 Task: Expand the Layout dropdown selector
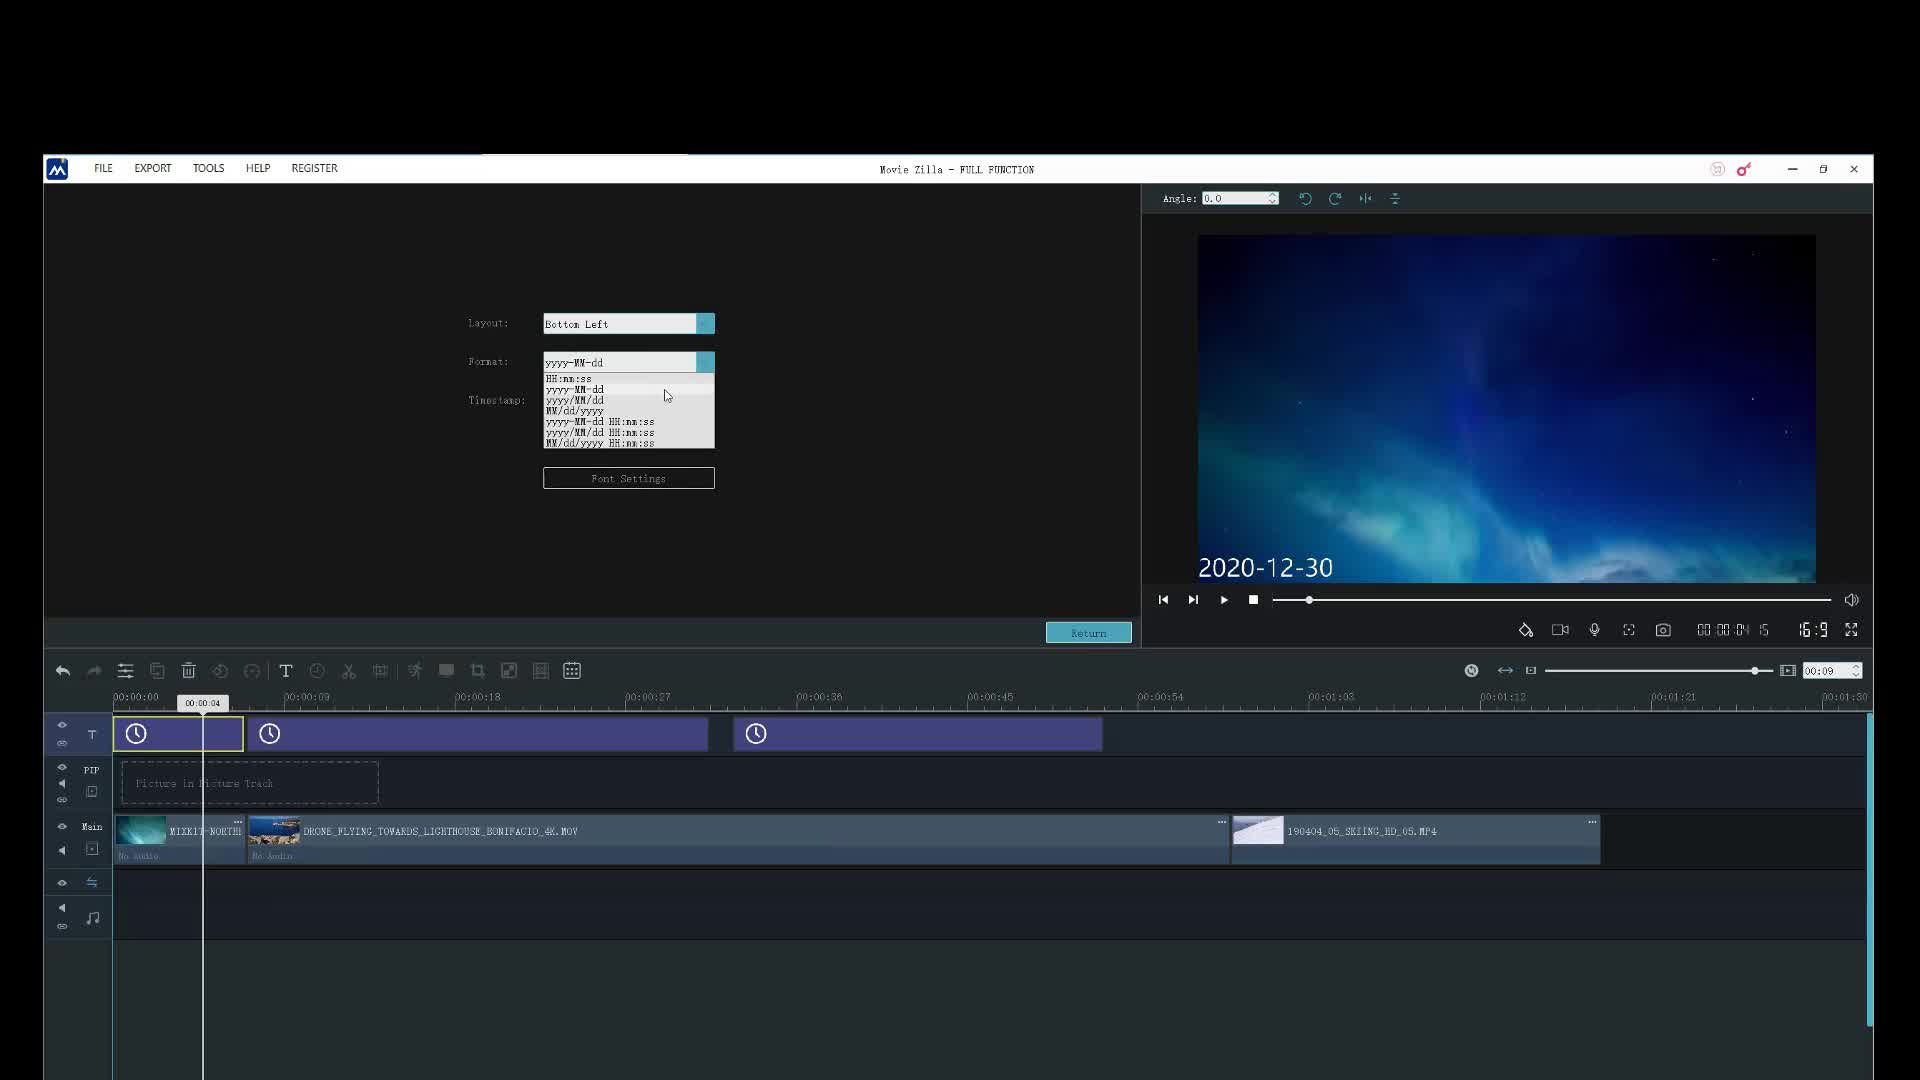click(705, 323)
